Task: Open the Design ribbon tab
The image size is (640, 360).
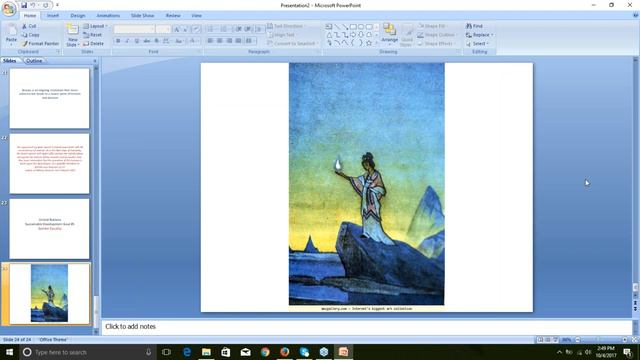Action: [x=78, y=16]
